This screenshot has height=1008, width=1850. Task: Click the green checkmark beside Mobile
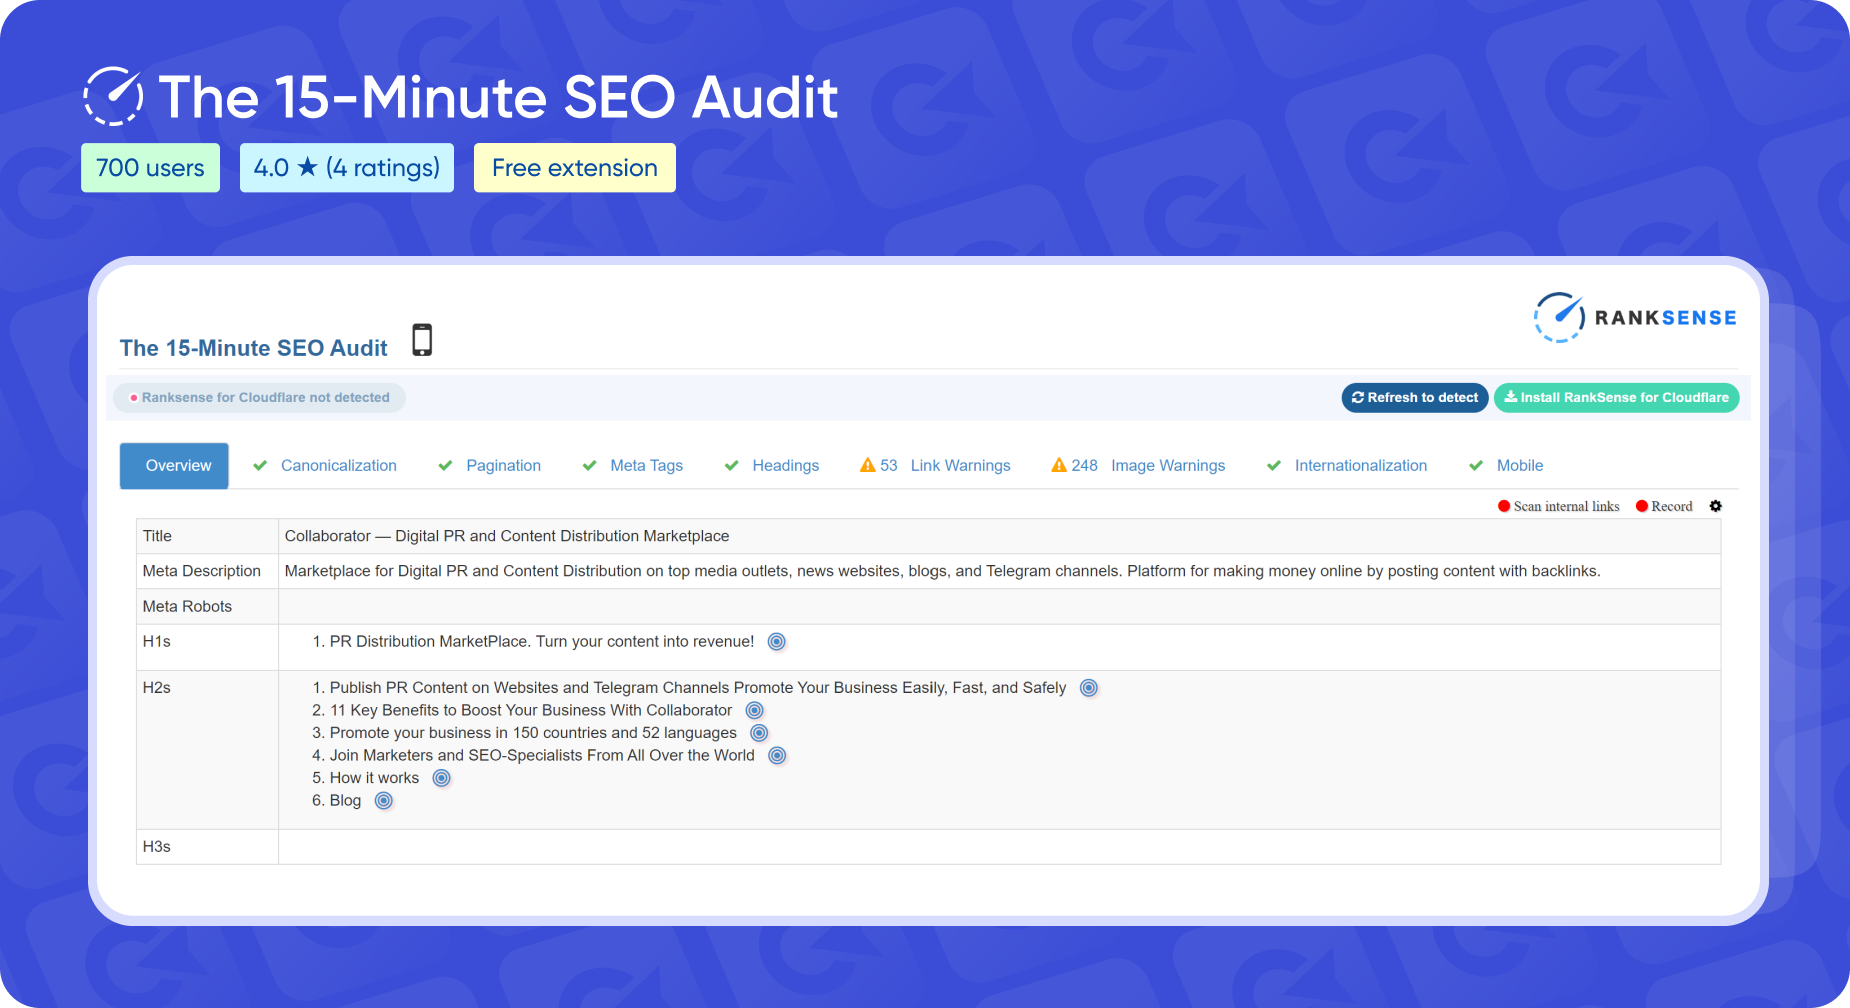1476,465
